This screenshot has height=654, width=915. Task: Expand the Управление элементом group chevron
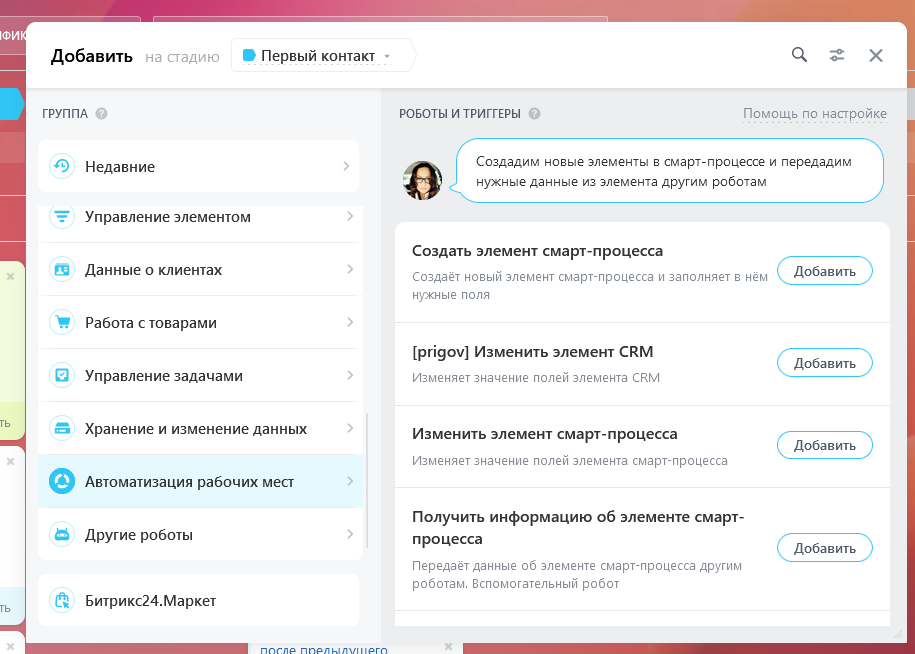click(x=347, y=217)
